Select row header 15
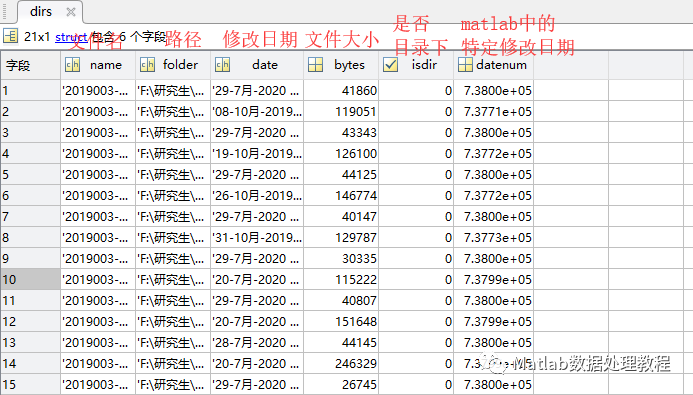 click(30, 384)
